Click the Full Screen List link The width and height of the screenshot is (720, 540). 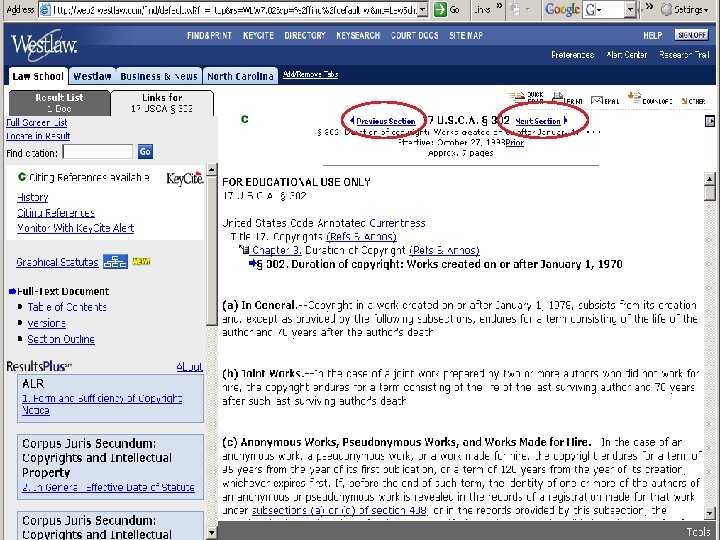point(37,123)
